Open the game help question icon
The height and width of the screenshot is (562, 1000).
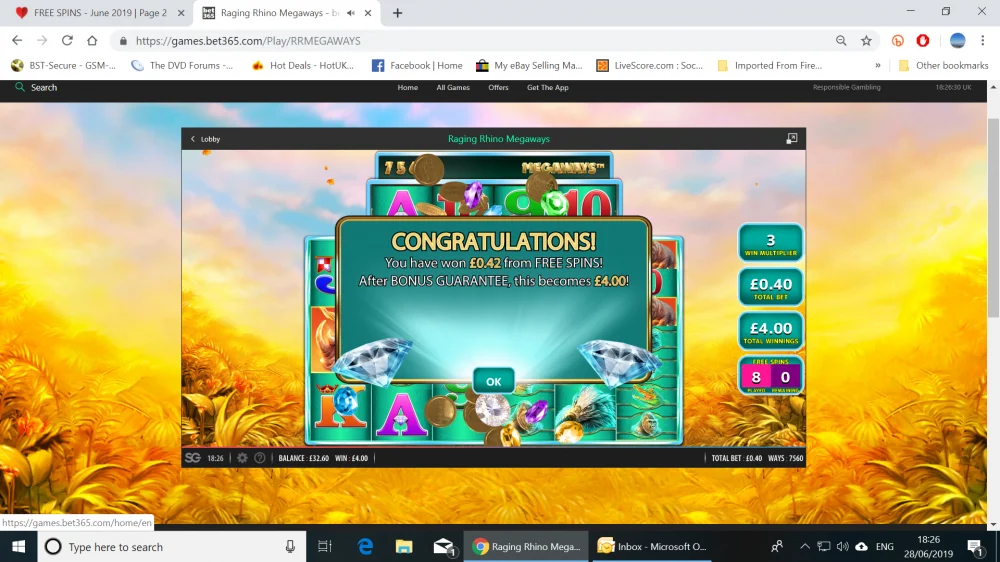260,458
